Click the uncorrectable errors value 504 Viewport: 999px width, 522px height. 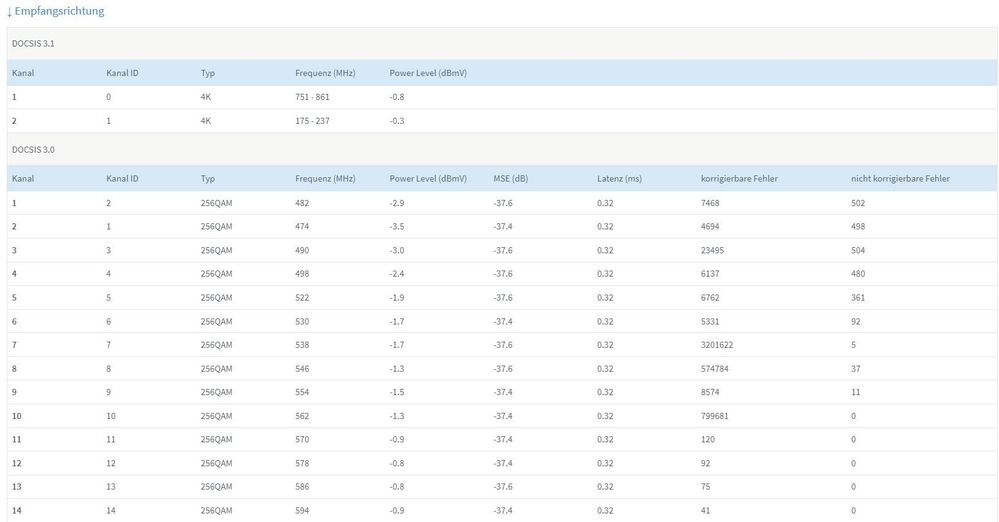[858, 250]
